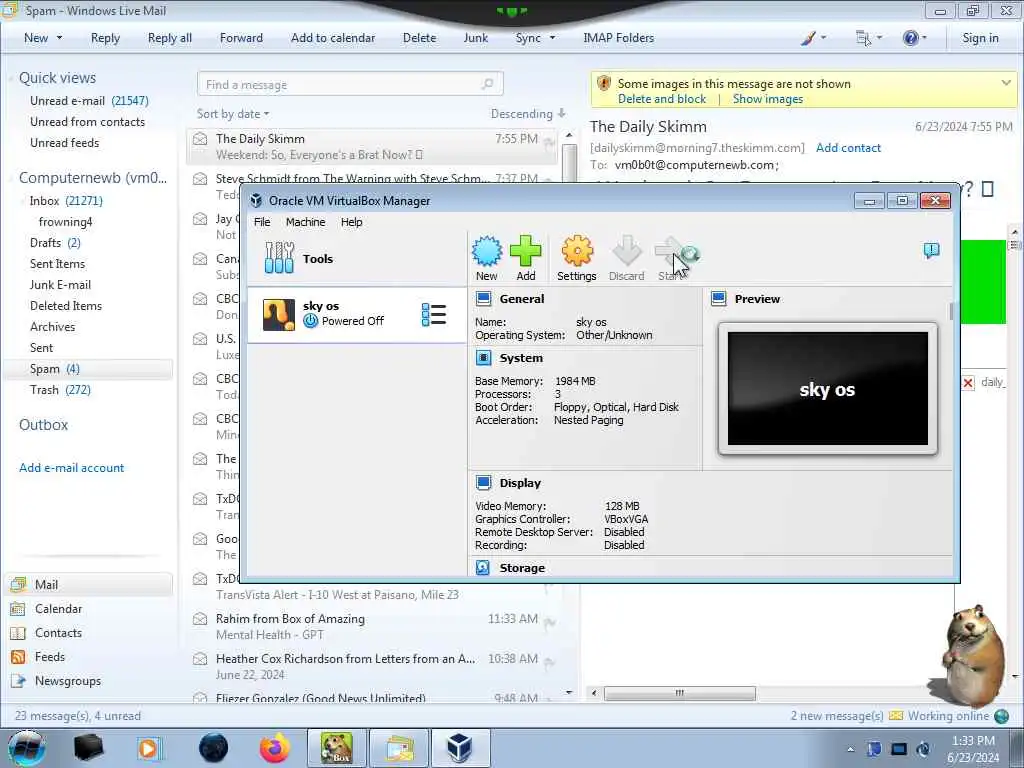Click the Delete and block link
This screenshot has width=1024, height=768.
[x=662, y=99]
